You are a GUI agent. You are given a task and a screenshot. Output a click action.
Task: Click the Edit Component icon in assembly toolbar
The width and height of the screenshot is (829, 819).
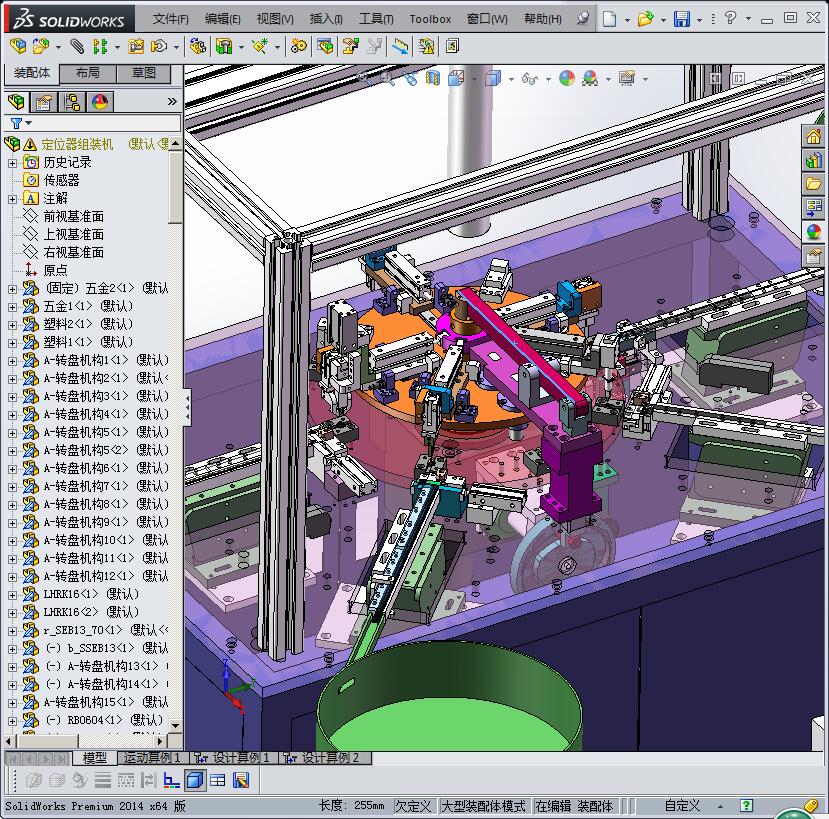(17, 47)
